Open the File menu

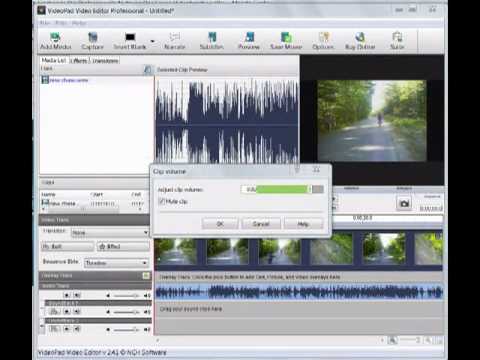point(45,23)
